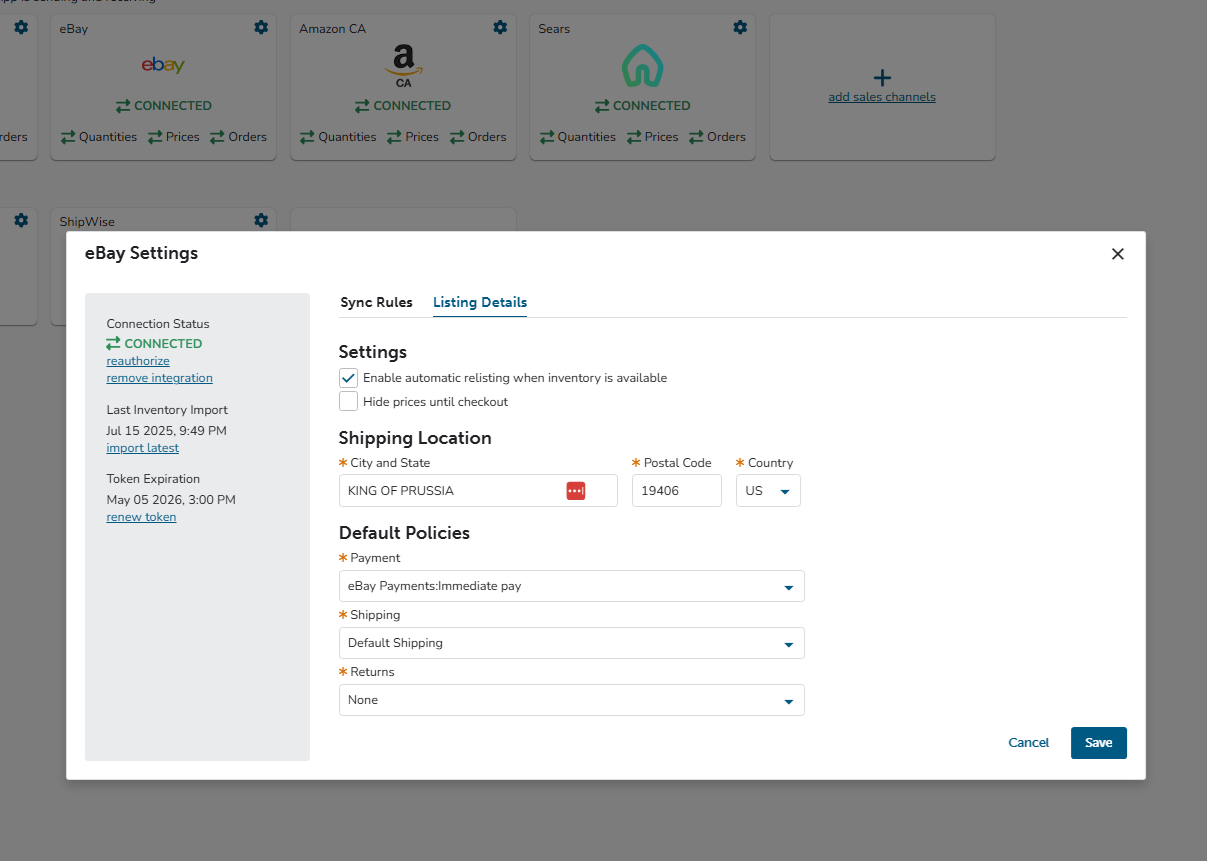This screenshot has width=1207, height=861.
Task: Click the eBay logo on its card
Action: pyautogui.click(x=163, y=65)
